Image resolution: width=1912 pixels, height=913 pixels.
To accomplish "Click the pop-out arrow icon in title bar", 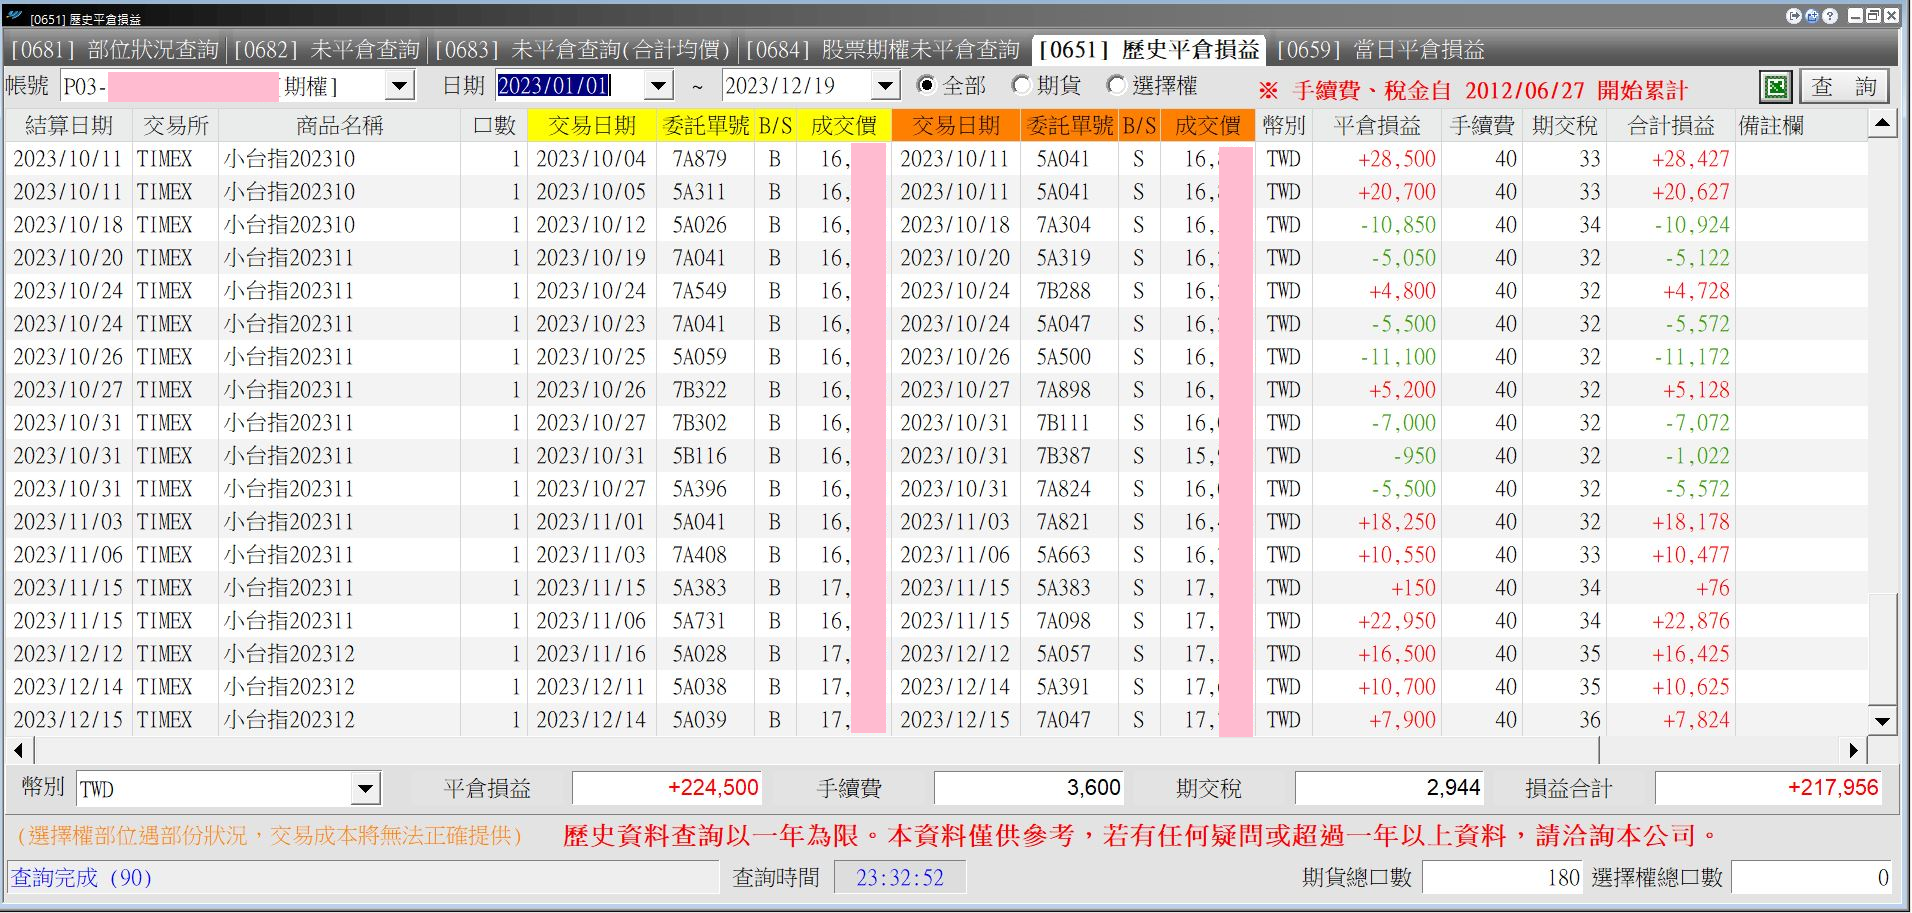I will [1794, 16].
